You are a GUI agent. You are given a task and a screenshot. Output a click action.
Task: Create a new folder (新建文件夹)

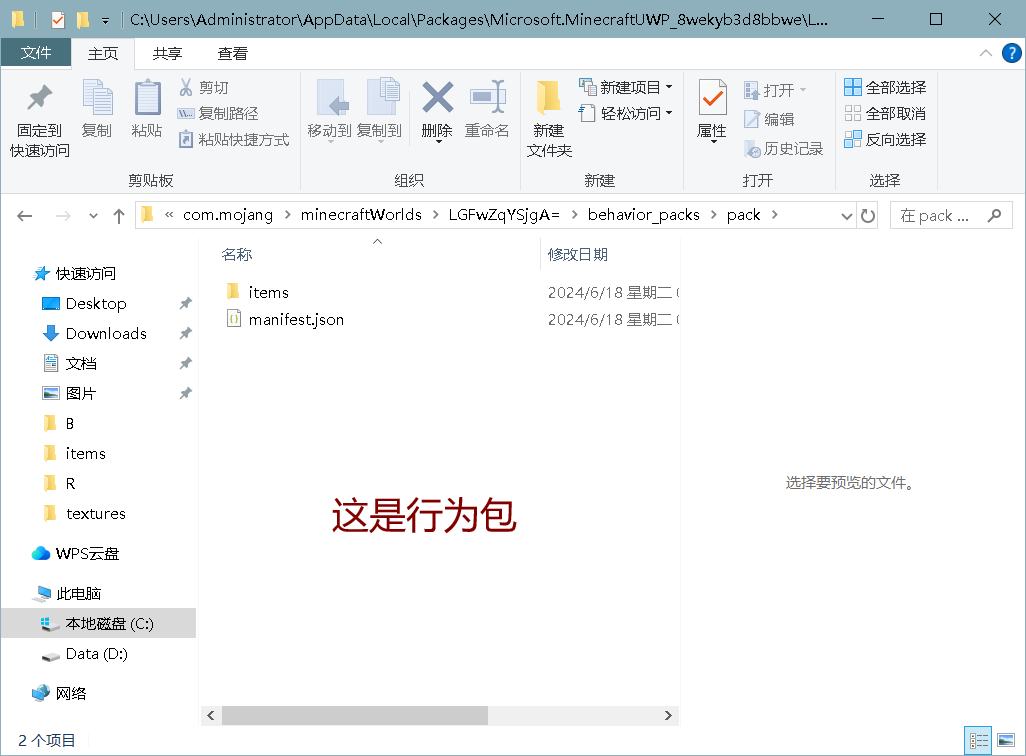(x=549, y=119)
